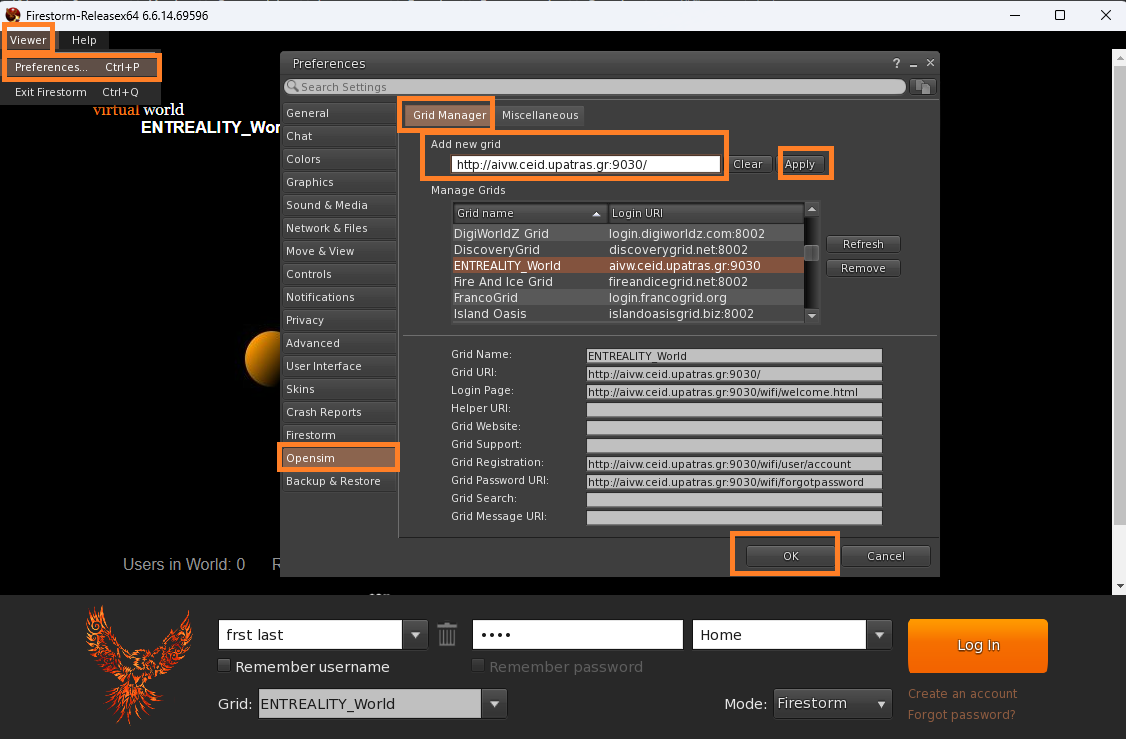Click the orange Log In button
Image resolution: width=1126 pixels, height=739 pixels.
click(977, 646)
